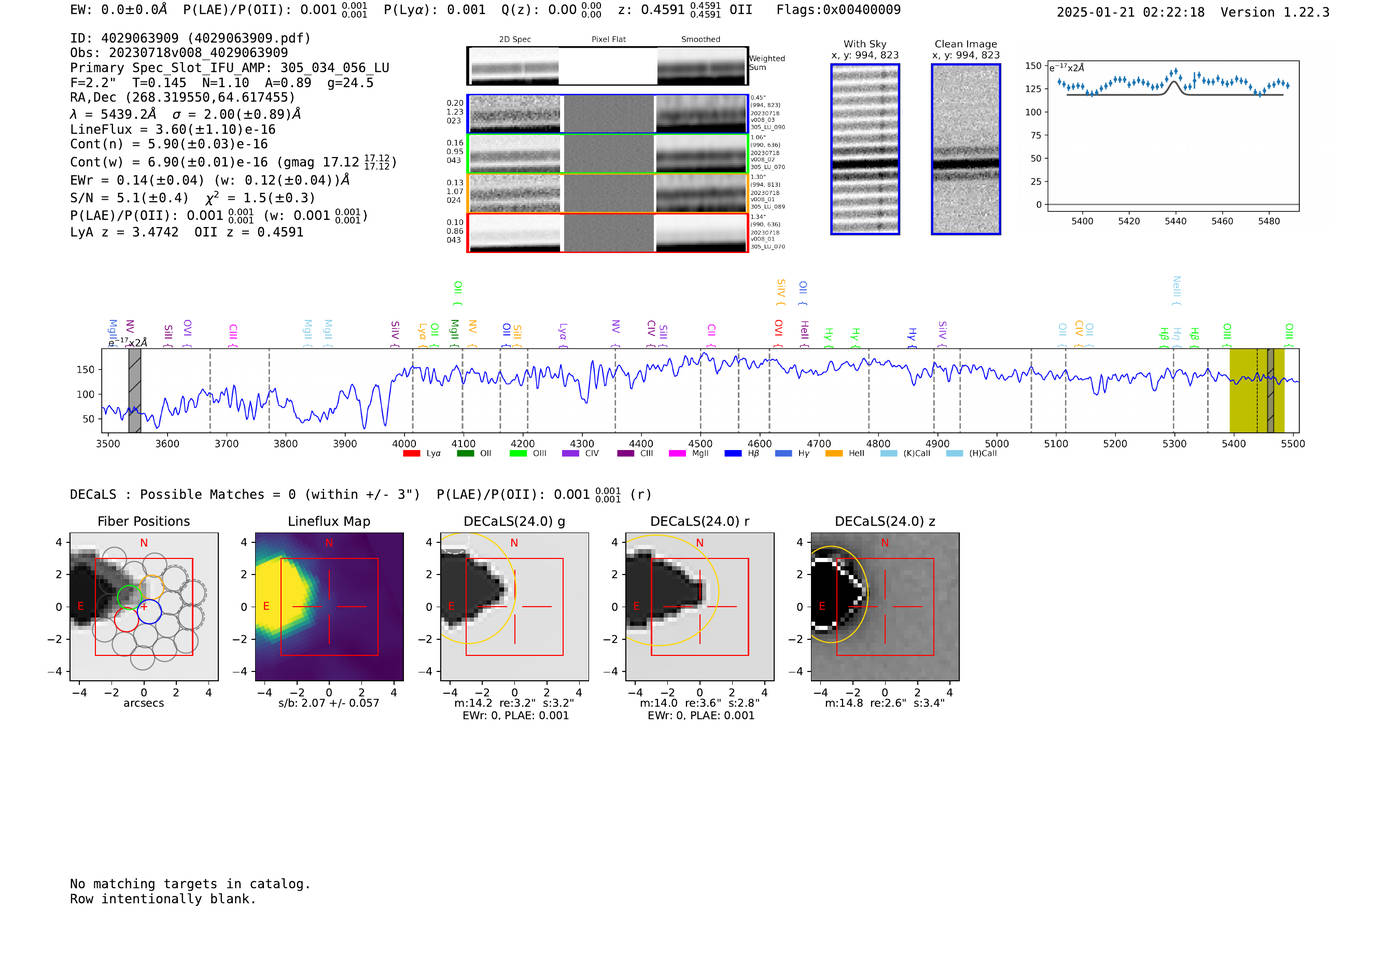Click the s/b: 2.07 +/- 0.057 caption
1400x953 pixels.
point(329,703)
